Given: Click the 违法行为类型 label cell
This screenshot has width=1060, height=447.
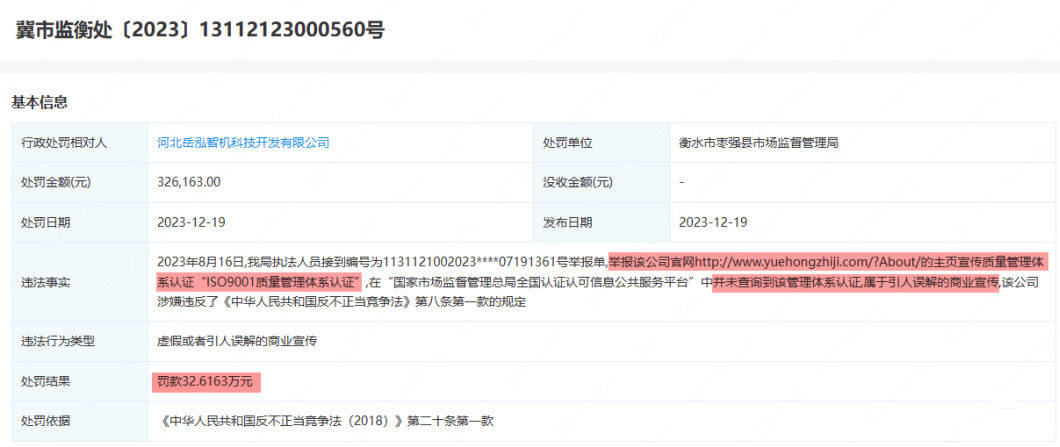Looking at the screenshot, I should coord(80,342).
